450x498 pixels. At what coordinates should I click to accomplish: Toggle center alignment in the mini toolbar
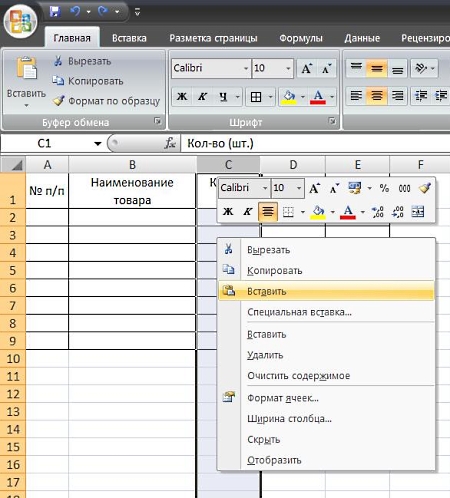[x=268, y=212]
